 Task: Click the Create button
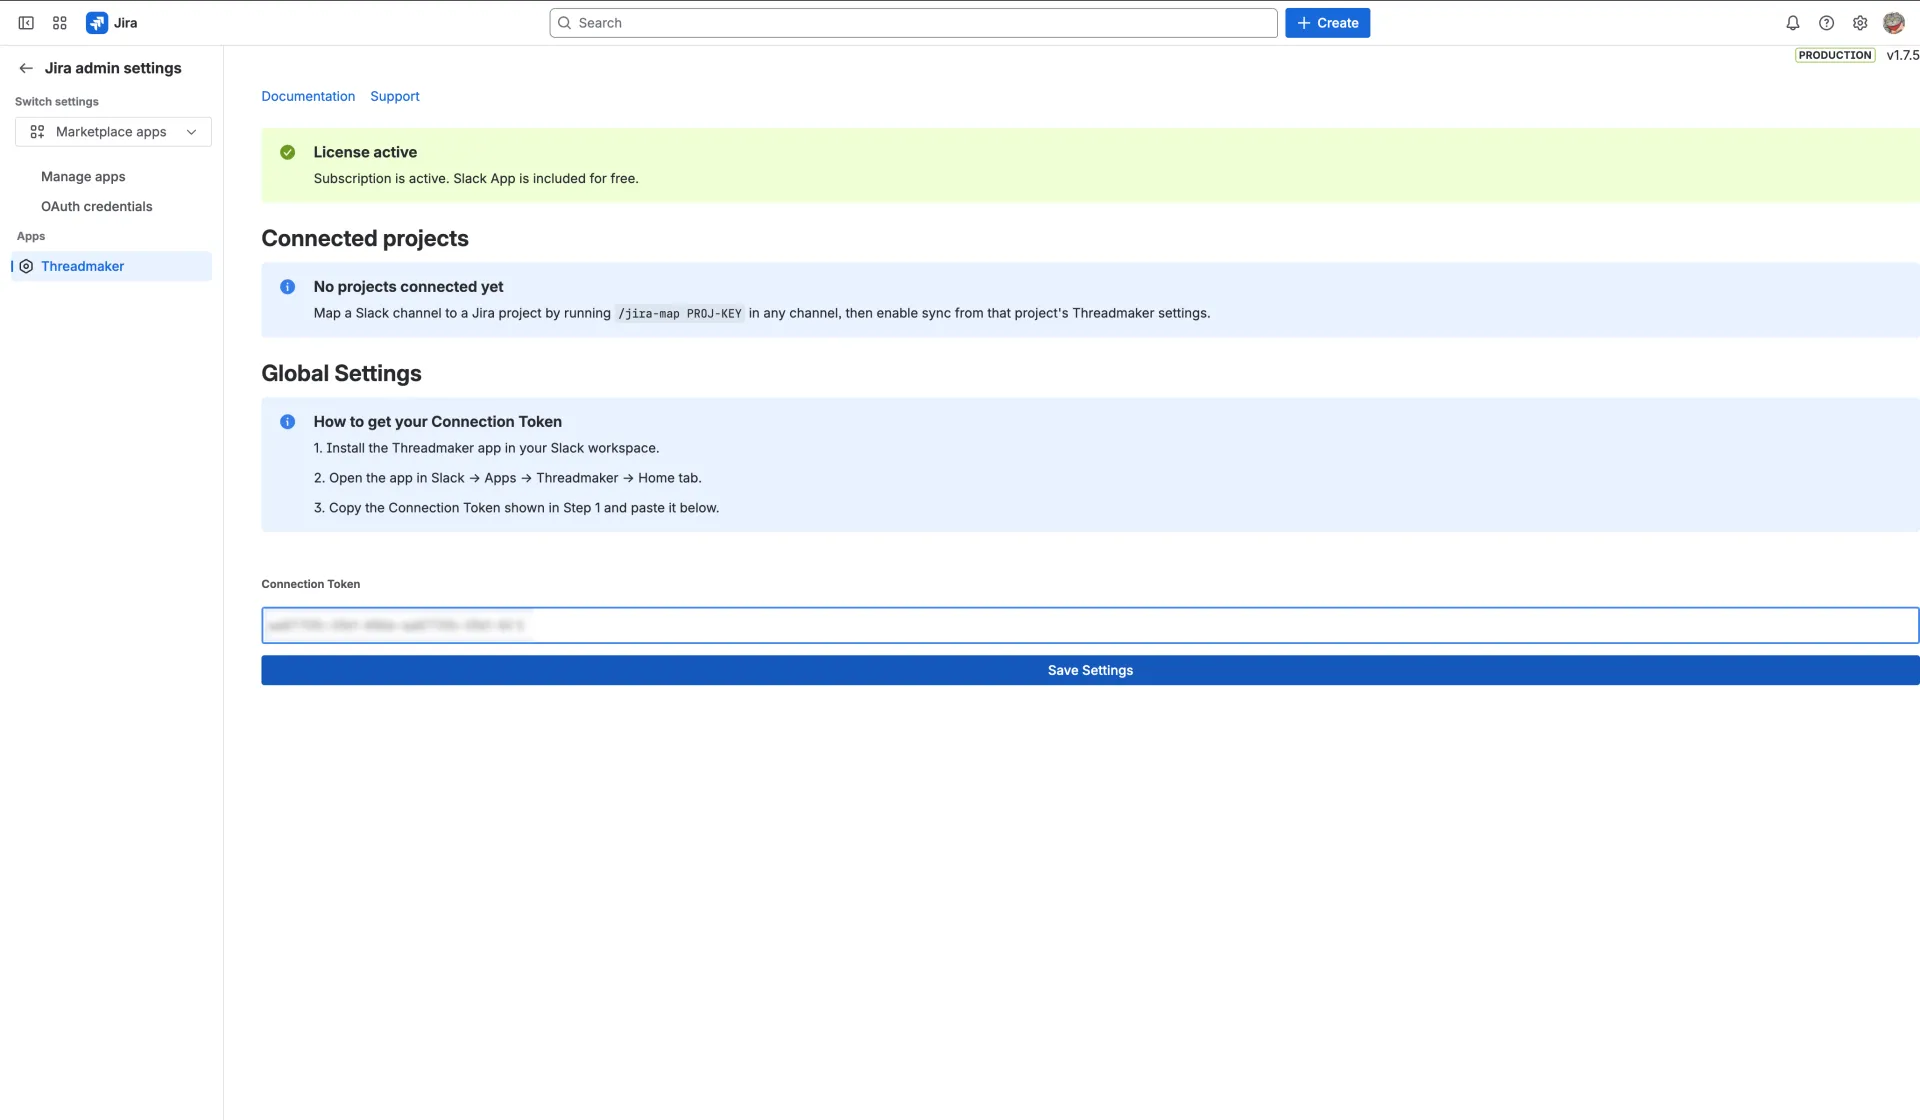(x=1327, y=23)
